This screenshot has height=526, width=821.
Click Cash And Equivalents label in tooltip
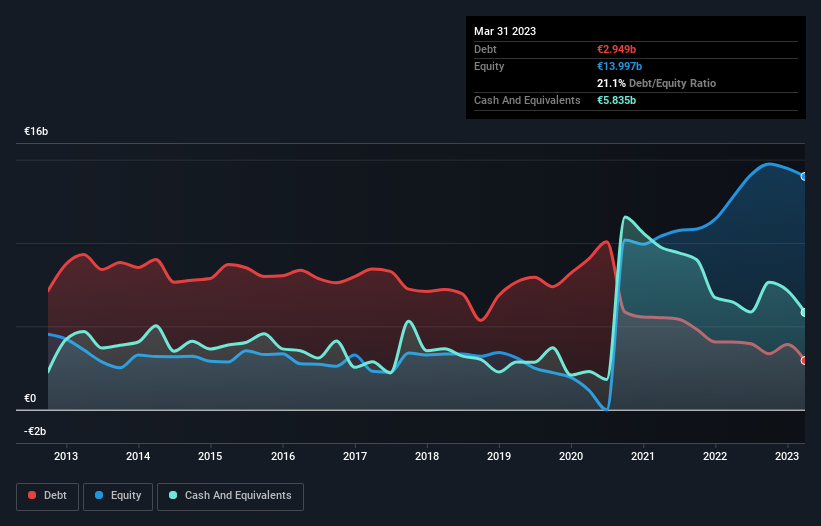(527, 100)
